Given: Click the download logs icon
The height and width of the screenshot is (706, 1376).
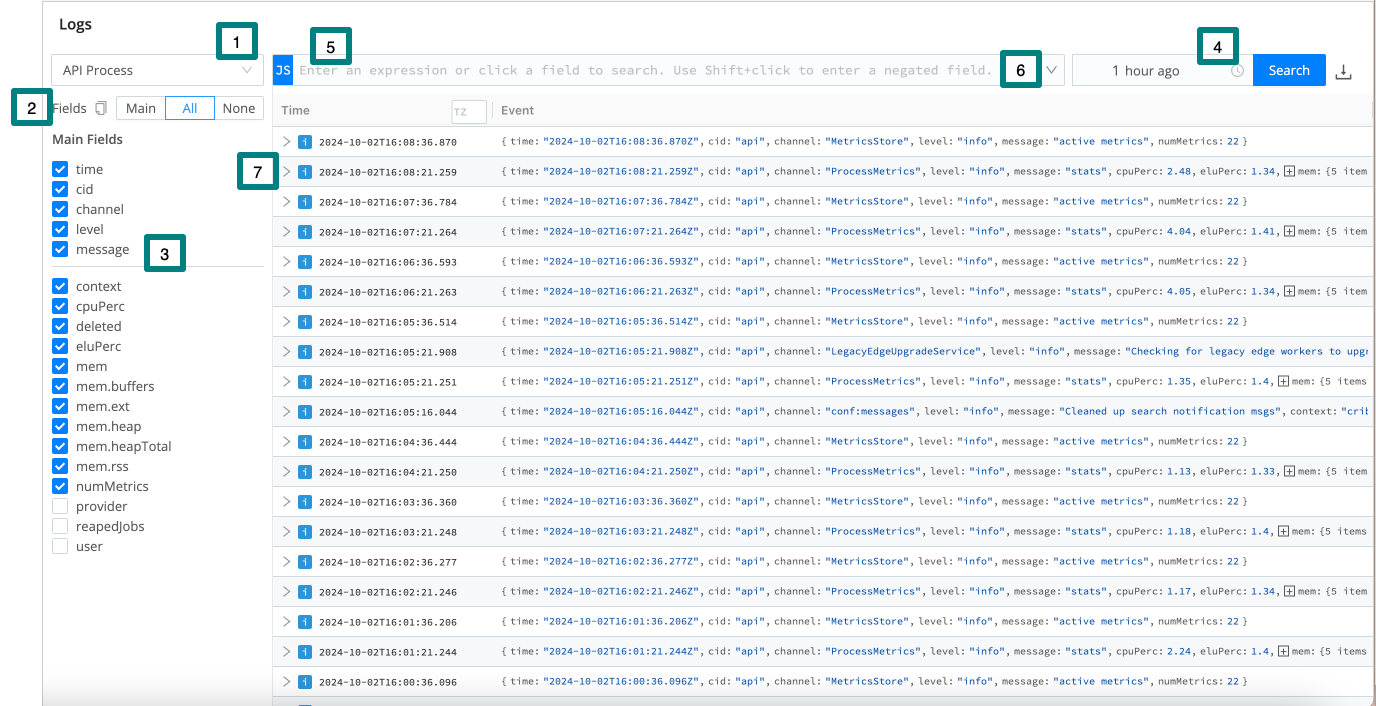Looking at the screenshot, I should click(1343, 70).
